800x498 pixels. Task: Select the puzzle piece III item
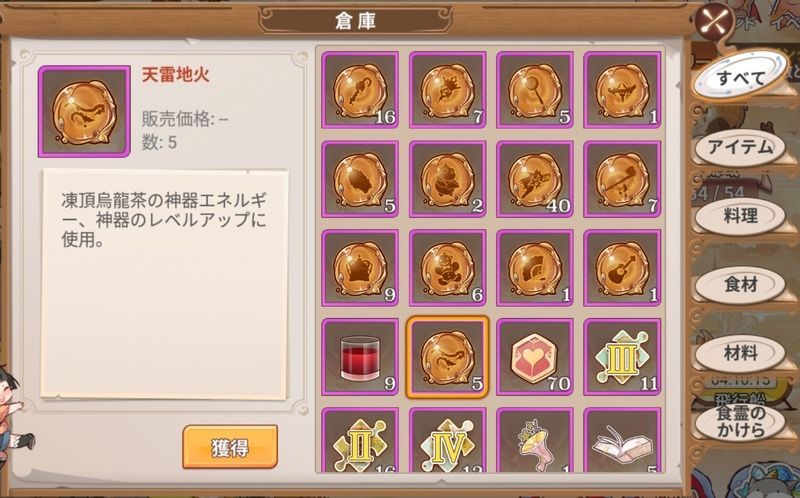point(622,357)
